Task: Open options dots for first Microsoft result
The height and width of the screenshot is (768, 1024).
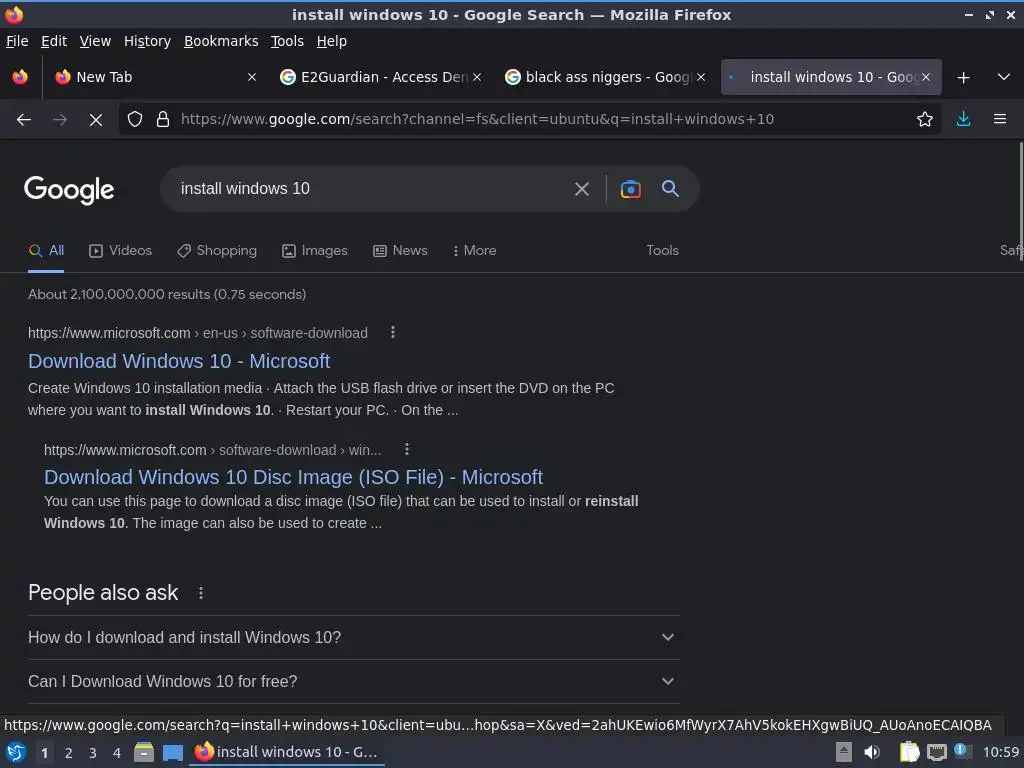Action: tap(392, 332)
